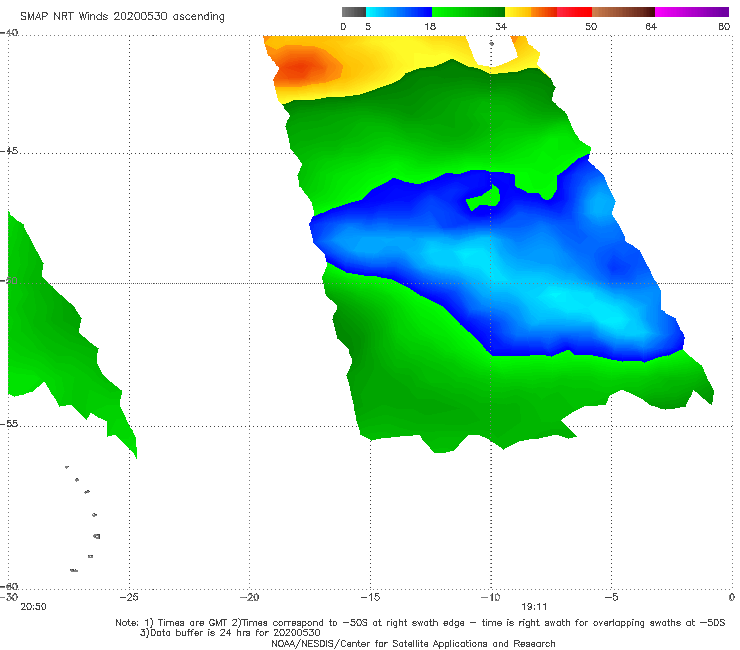Click the green 18-34 segment of the color bar
Image resolution: width=740 pixels, height=650 pixels.
coord(468,12)
